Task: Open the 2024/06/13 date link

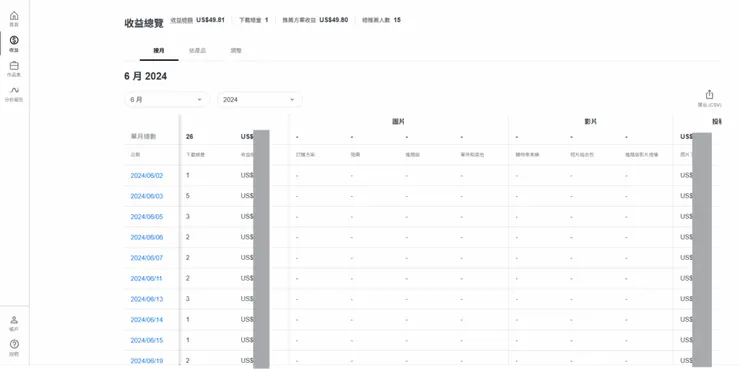Action: coord(147,299)
